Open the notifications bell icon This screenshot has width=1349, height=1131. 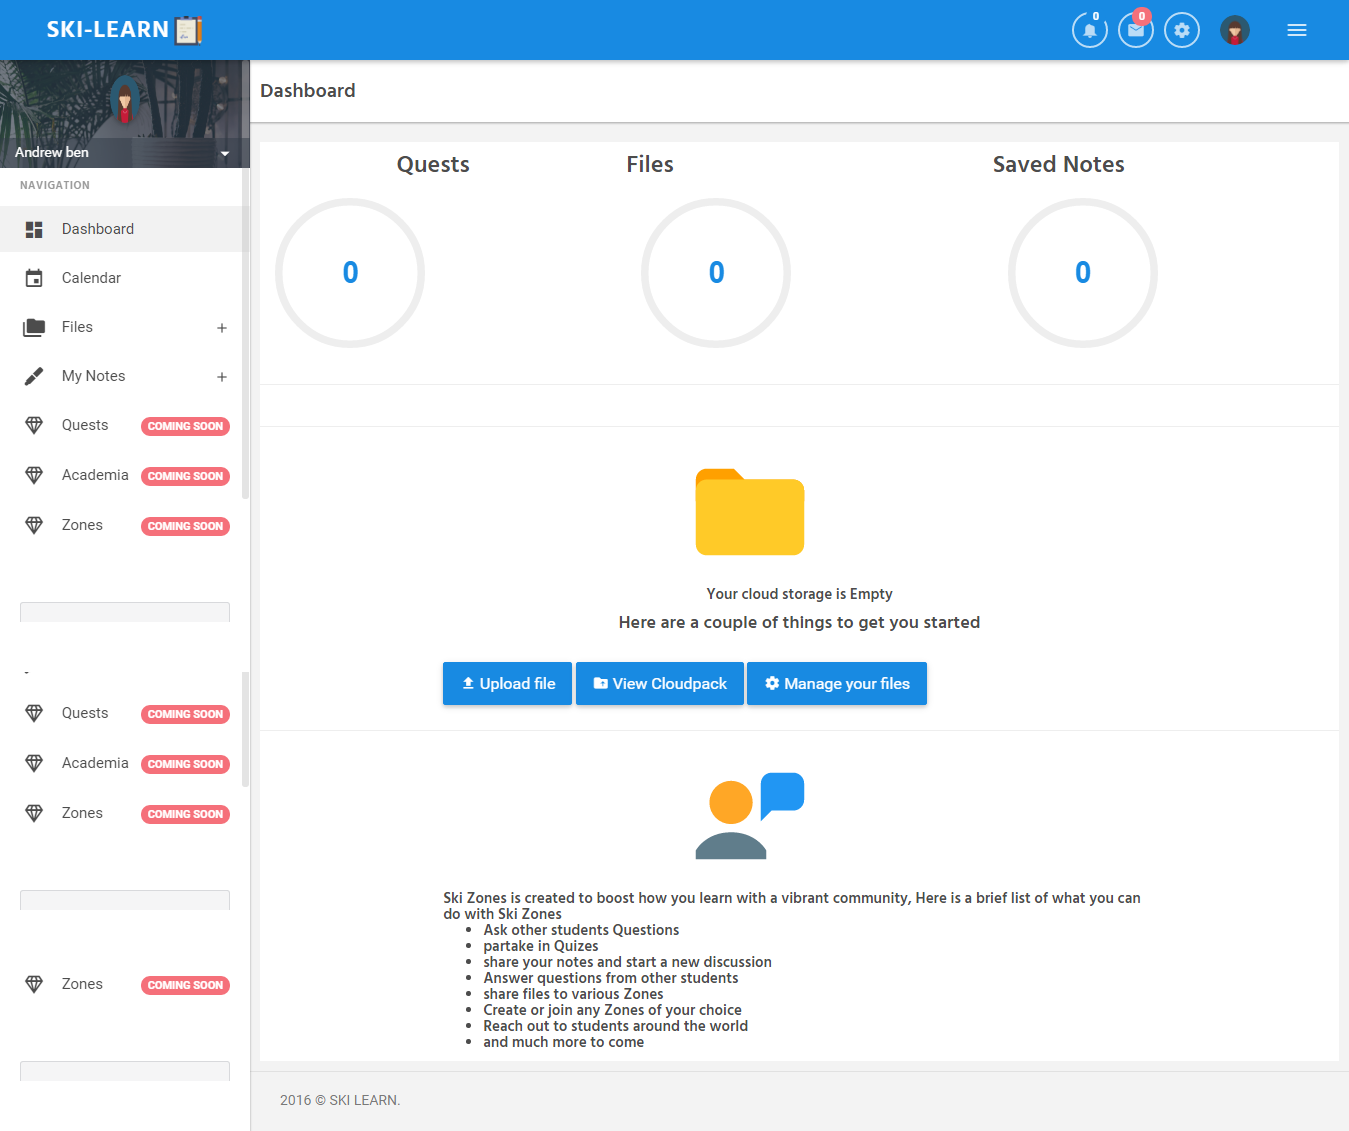[1089, 30]
